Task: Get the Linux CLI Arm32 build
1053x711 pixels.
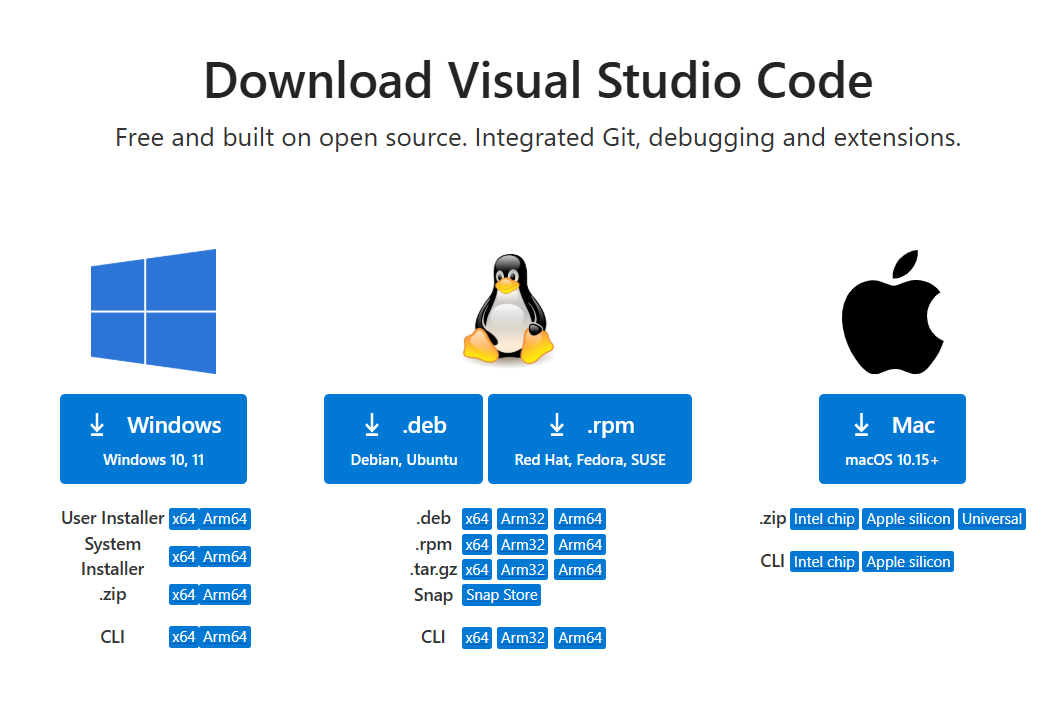Action: click(522, 638)
